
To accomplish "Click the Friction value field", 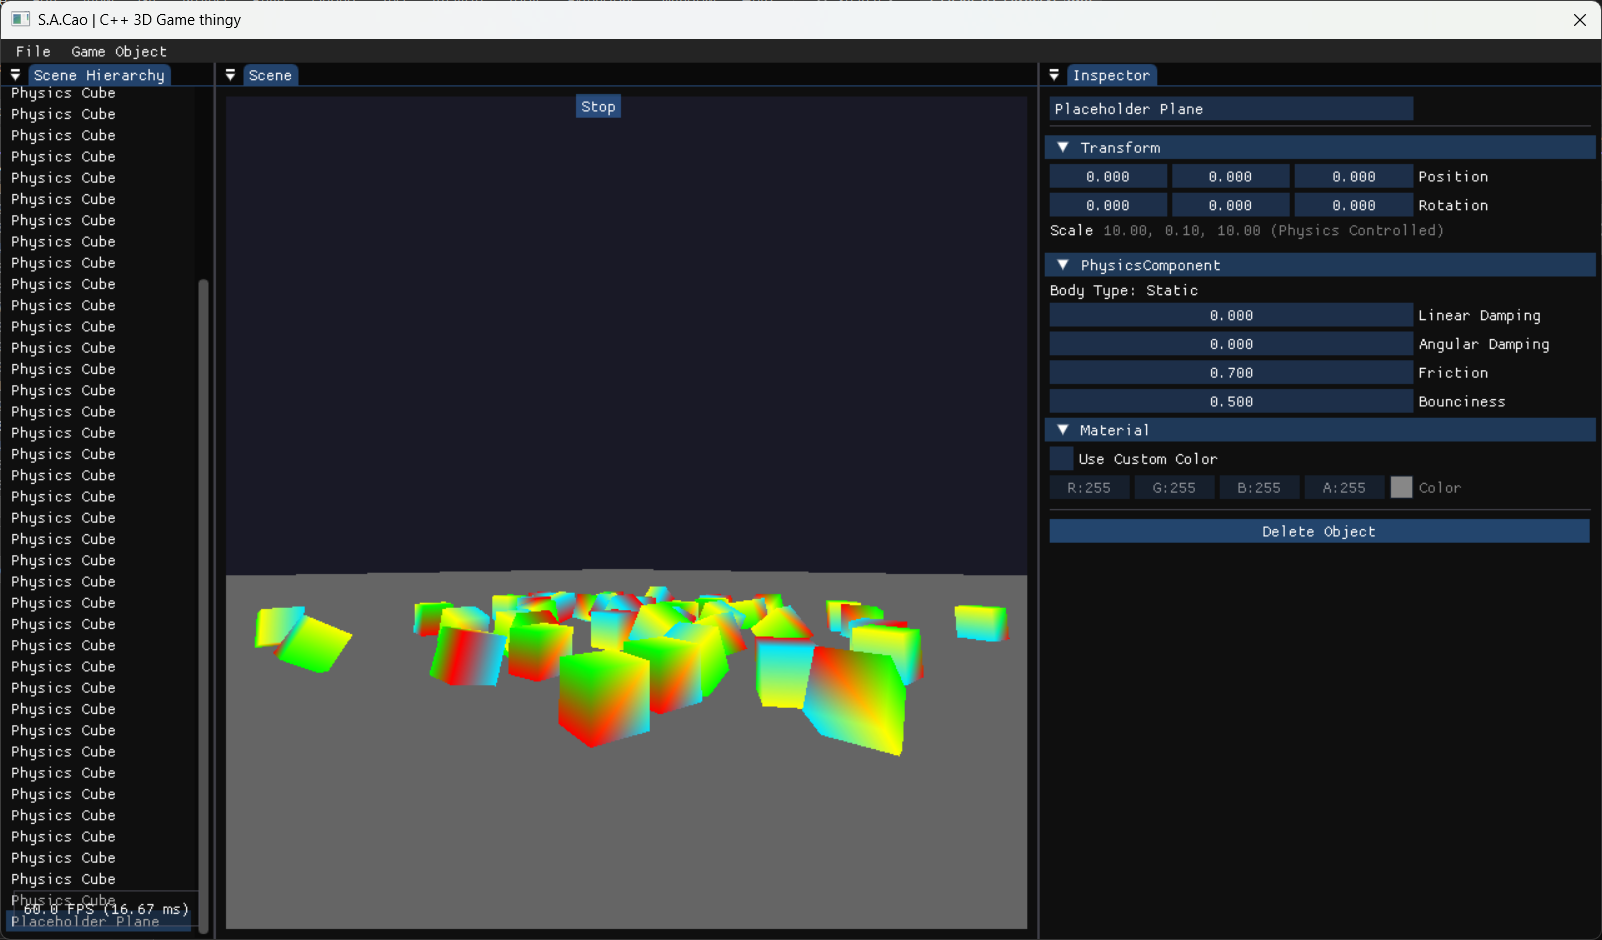I will (x=1230, y=373).
